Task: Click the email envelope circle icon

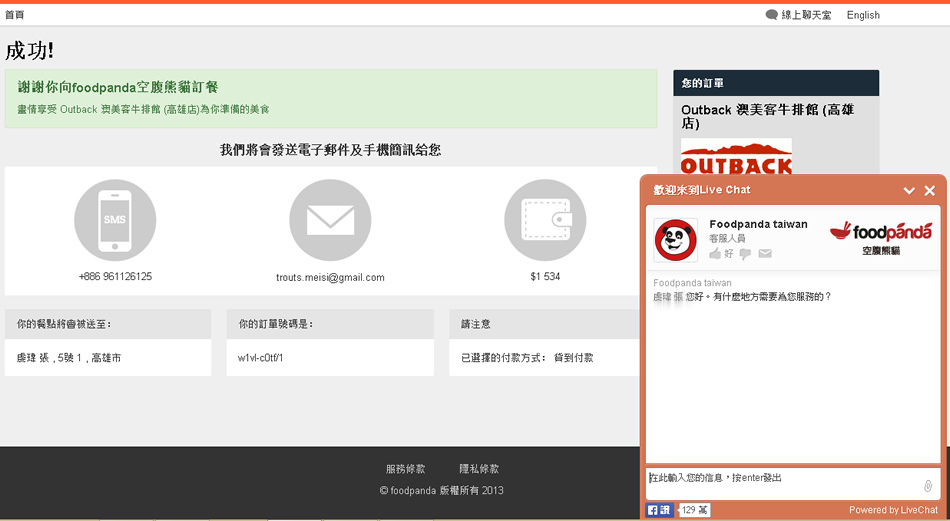Action: point(330,220)
